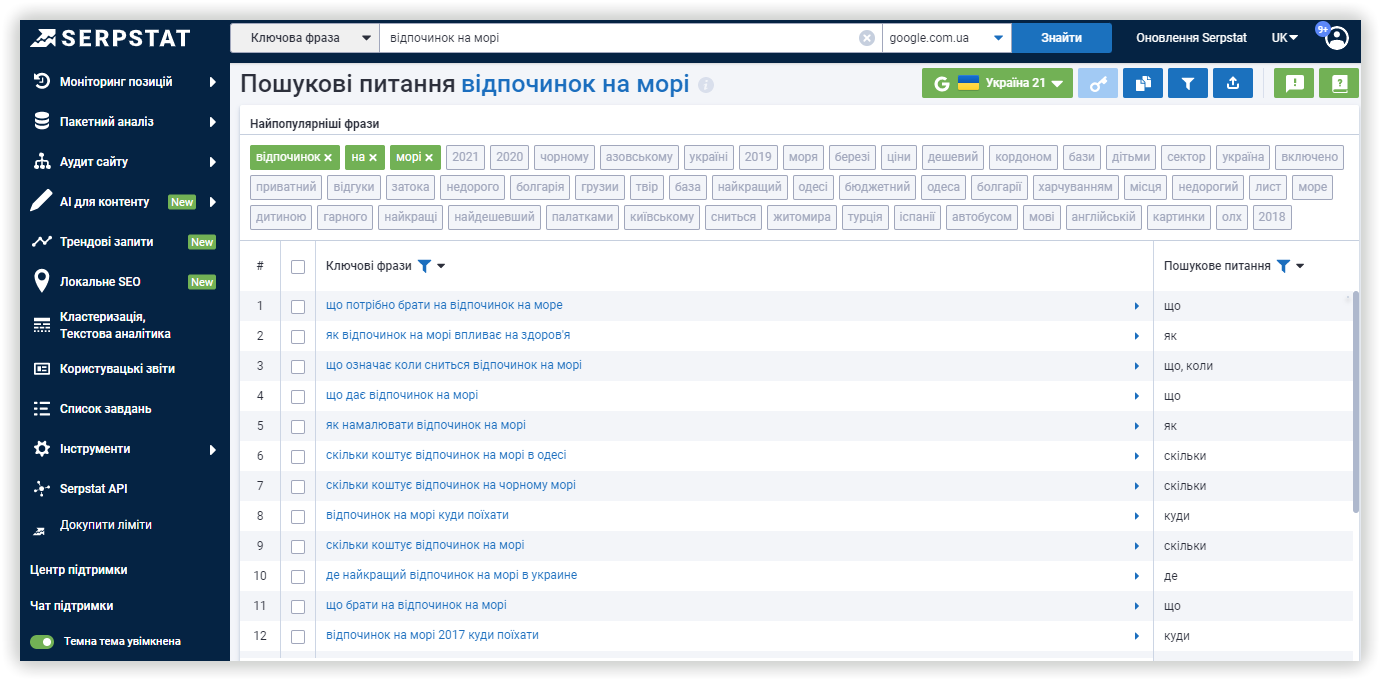Click the Serpstat API network icon

(x=42, y=489)
